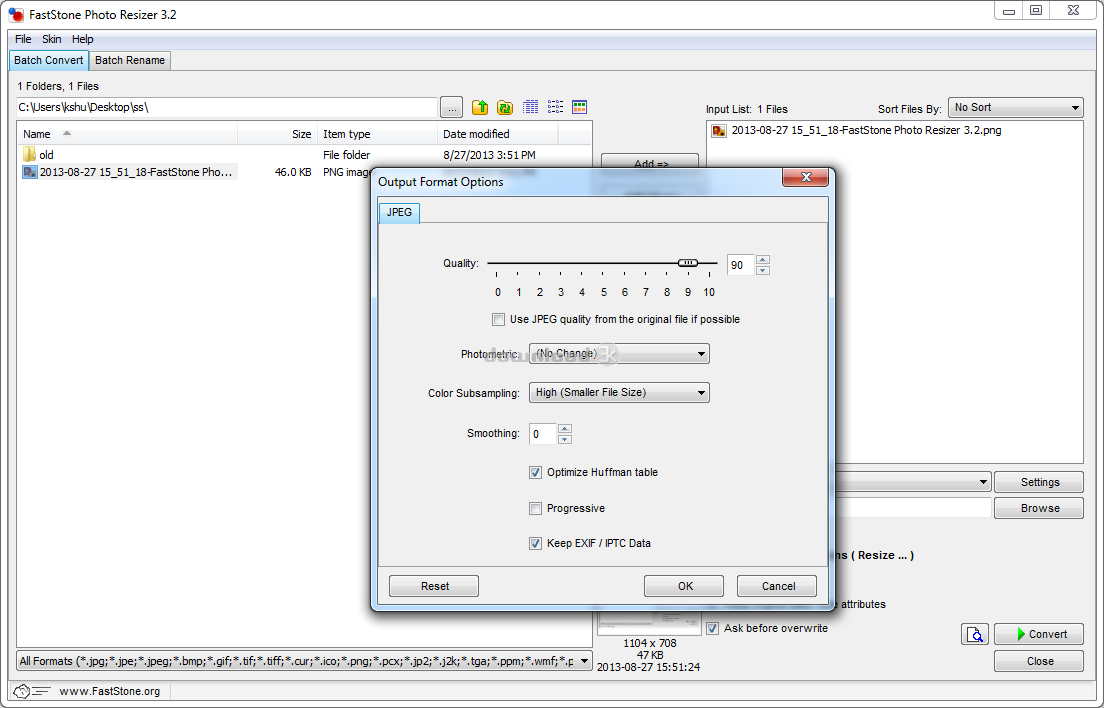Open the Photometric dropdown
Viewport: 1104px width, 708px height.
pos(619,353)
